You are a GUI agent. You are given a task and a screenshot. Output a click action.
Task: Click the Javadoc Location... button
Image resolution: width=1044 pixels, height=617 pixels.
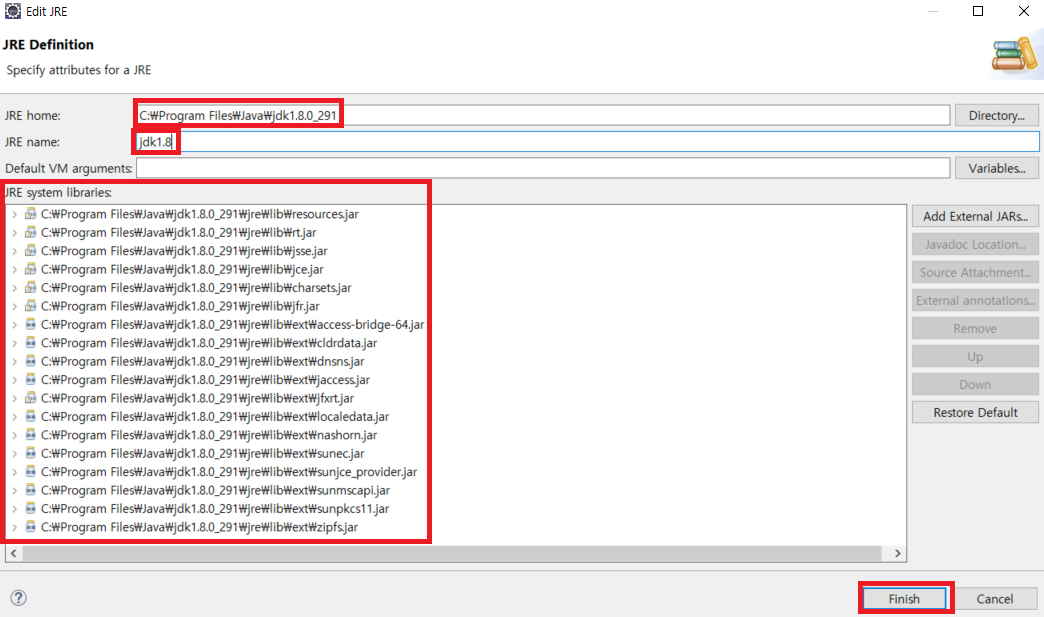coord(975,244)
